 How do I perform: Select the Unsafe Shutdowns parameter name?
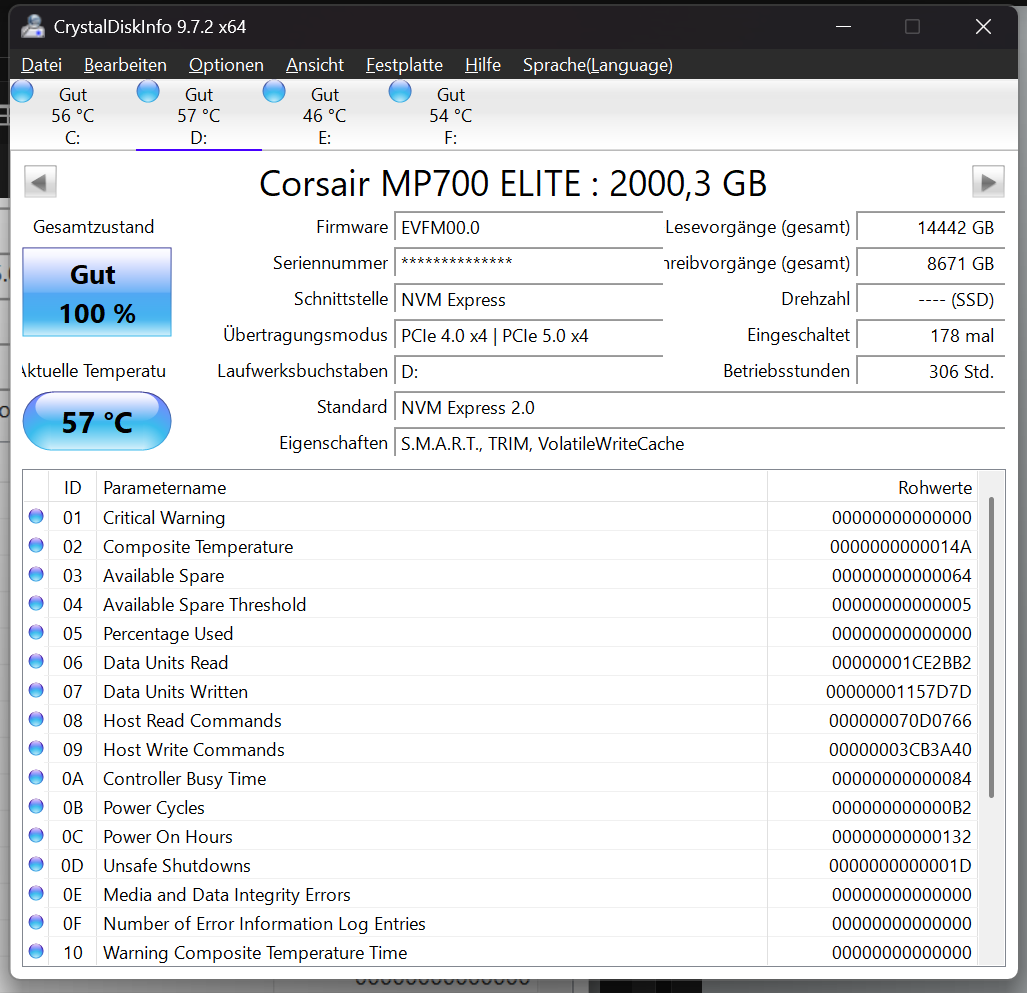[177, 865]
